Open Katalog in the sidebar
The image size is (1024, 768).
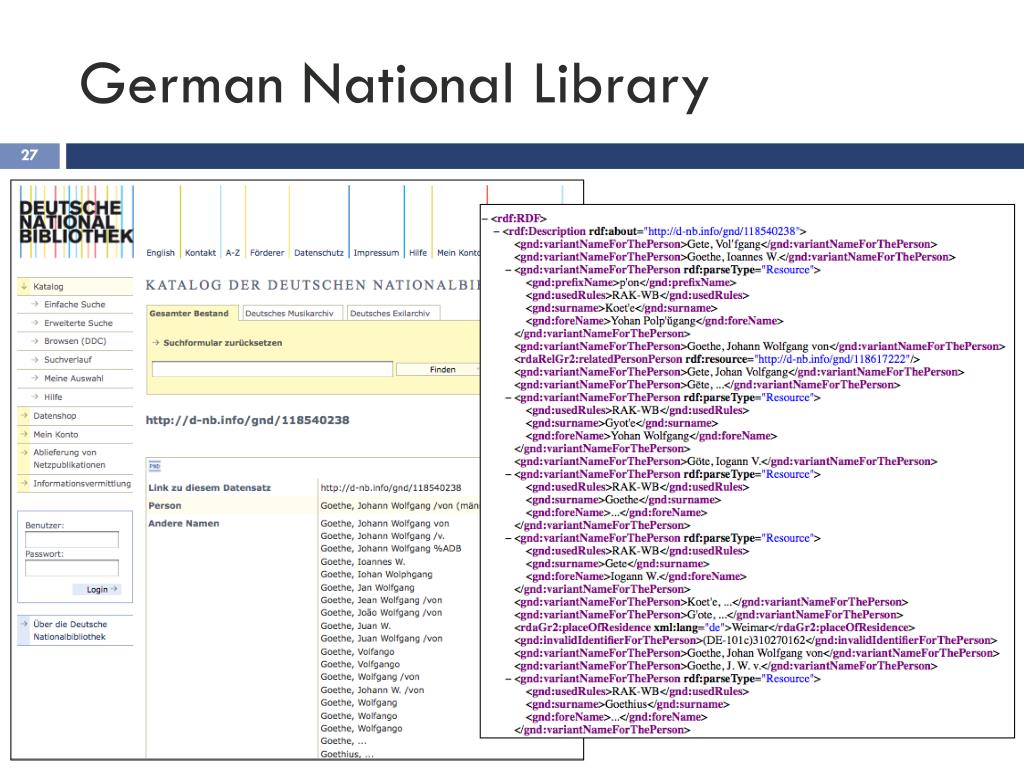[x=48, y=287]
